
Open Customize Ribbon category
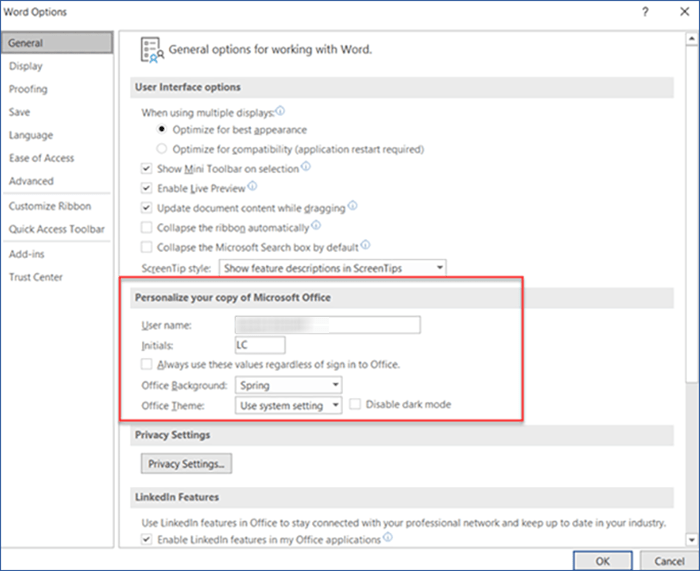pyautogui.click(x=50, y=206)
